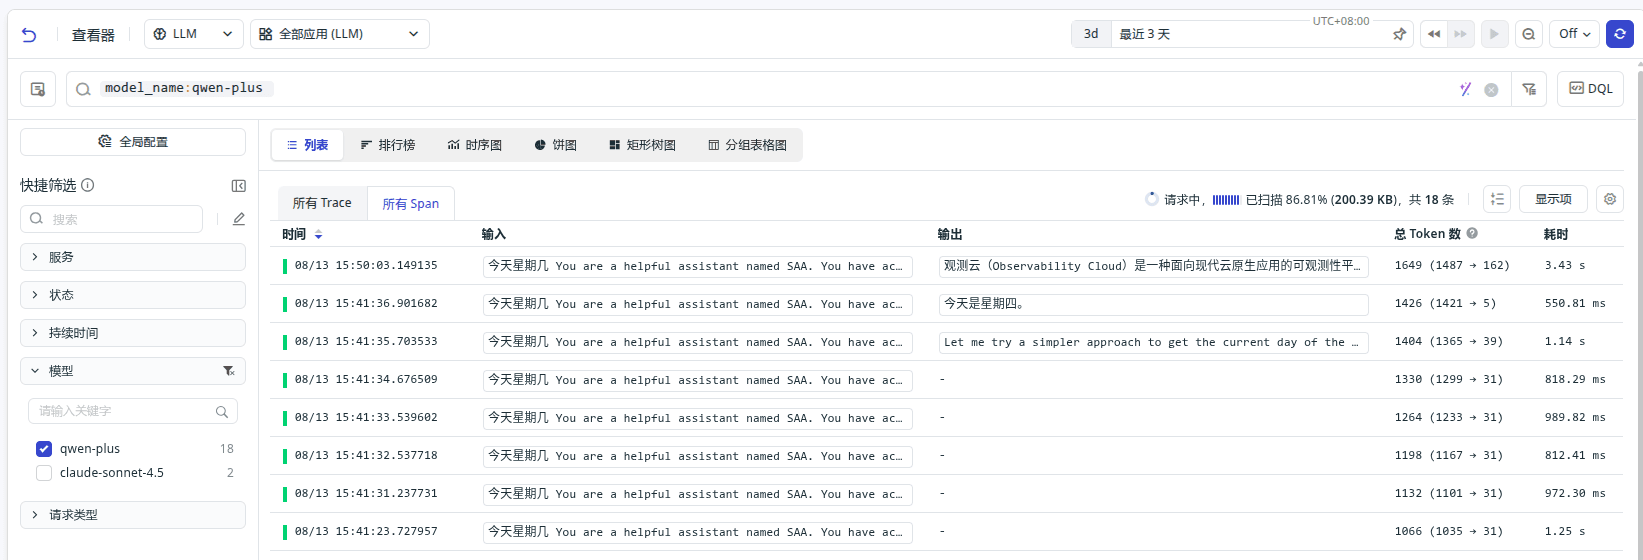This screenshot has height=560, width=1643.
Task: Click the duration value 550.81 ms
Action: 1575,304
